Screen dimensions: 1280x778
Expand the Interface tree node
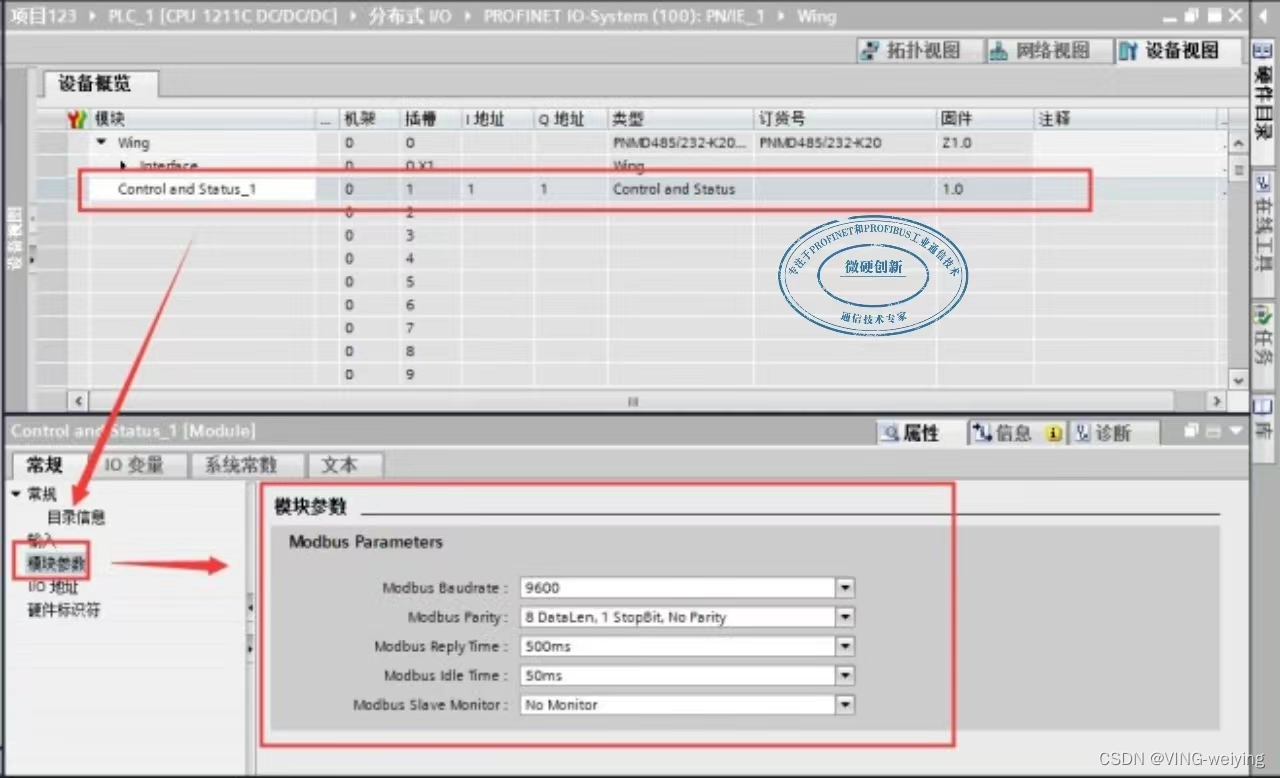tap(124, 165)
